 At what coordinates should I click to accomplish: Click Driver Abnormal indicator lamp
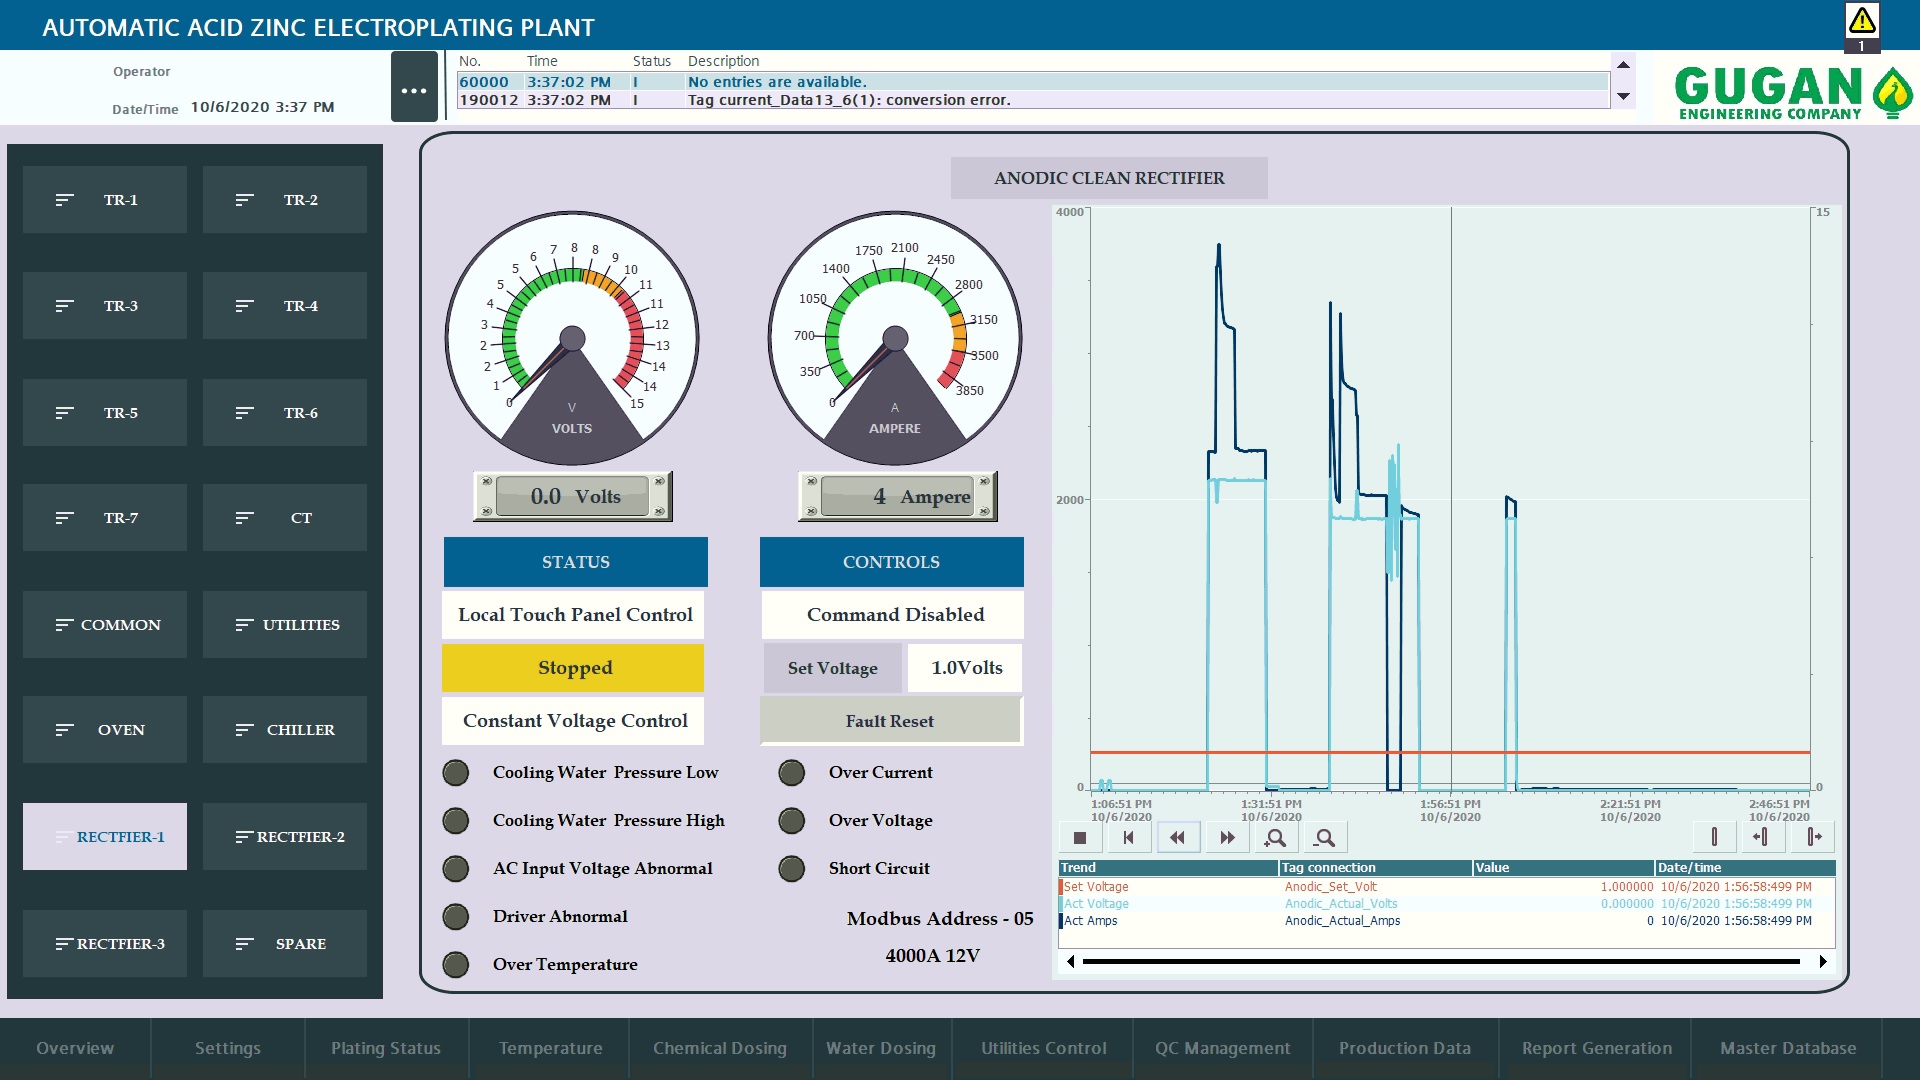[x=456, y=917]
